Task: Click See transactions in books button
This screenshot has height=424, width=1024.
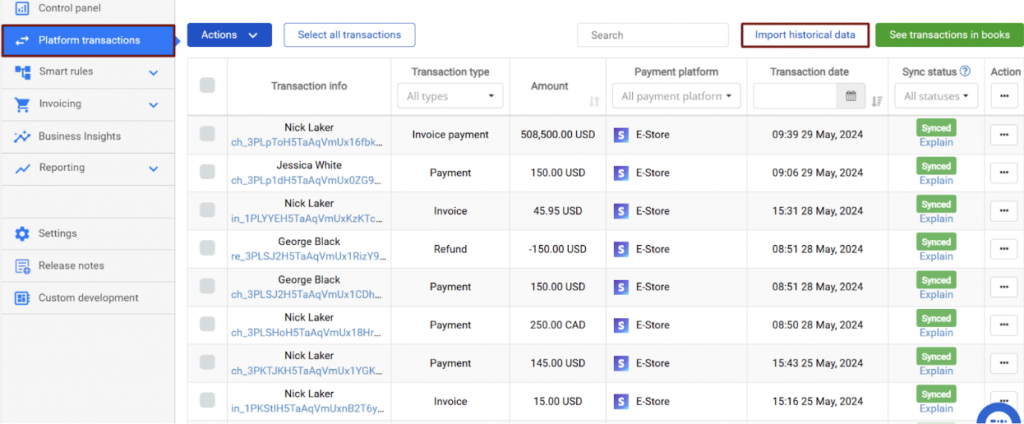Action: point(949,35)
